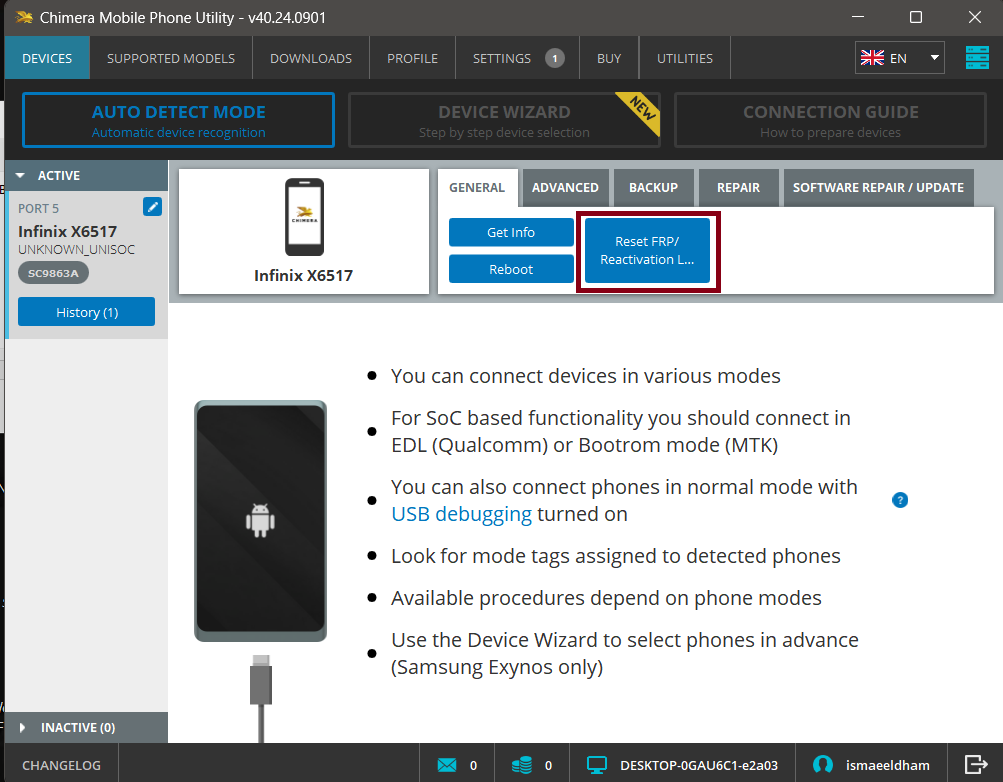
Task: Open the server list icon at top right
Action: [x=976, y=58]
